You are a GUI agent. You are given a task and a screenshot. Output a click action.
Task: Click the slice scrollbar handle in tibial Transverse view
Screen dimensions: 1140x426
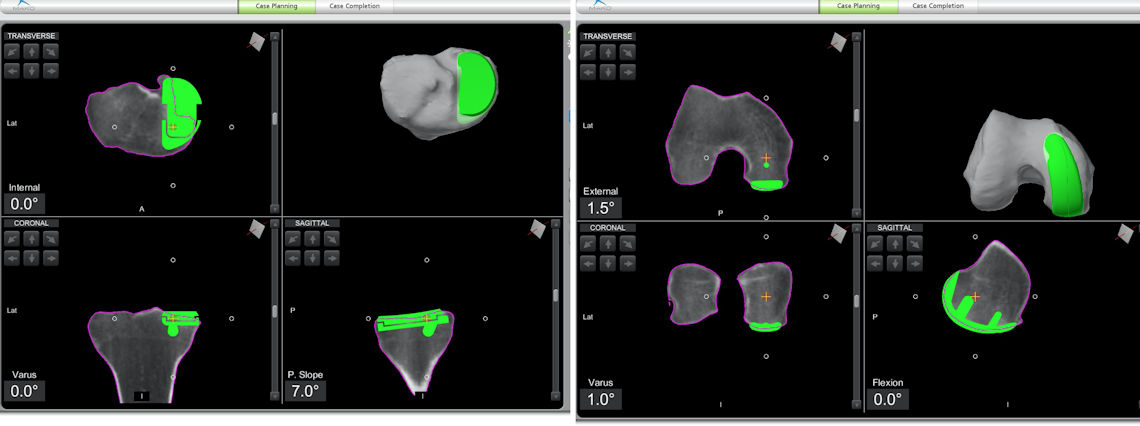(x=275, y=118)
